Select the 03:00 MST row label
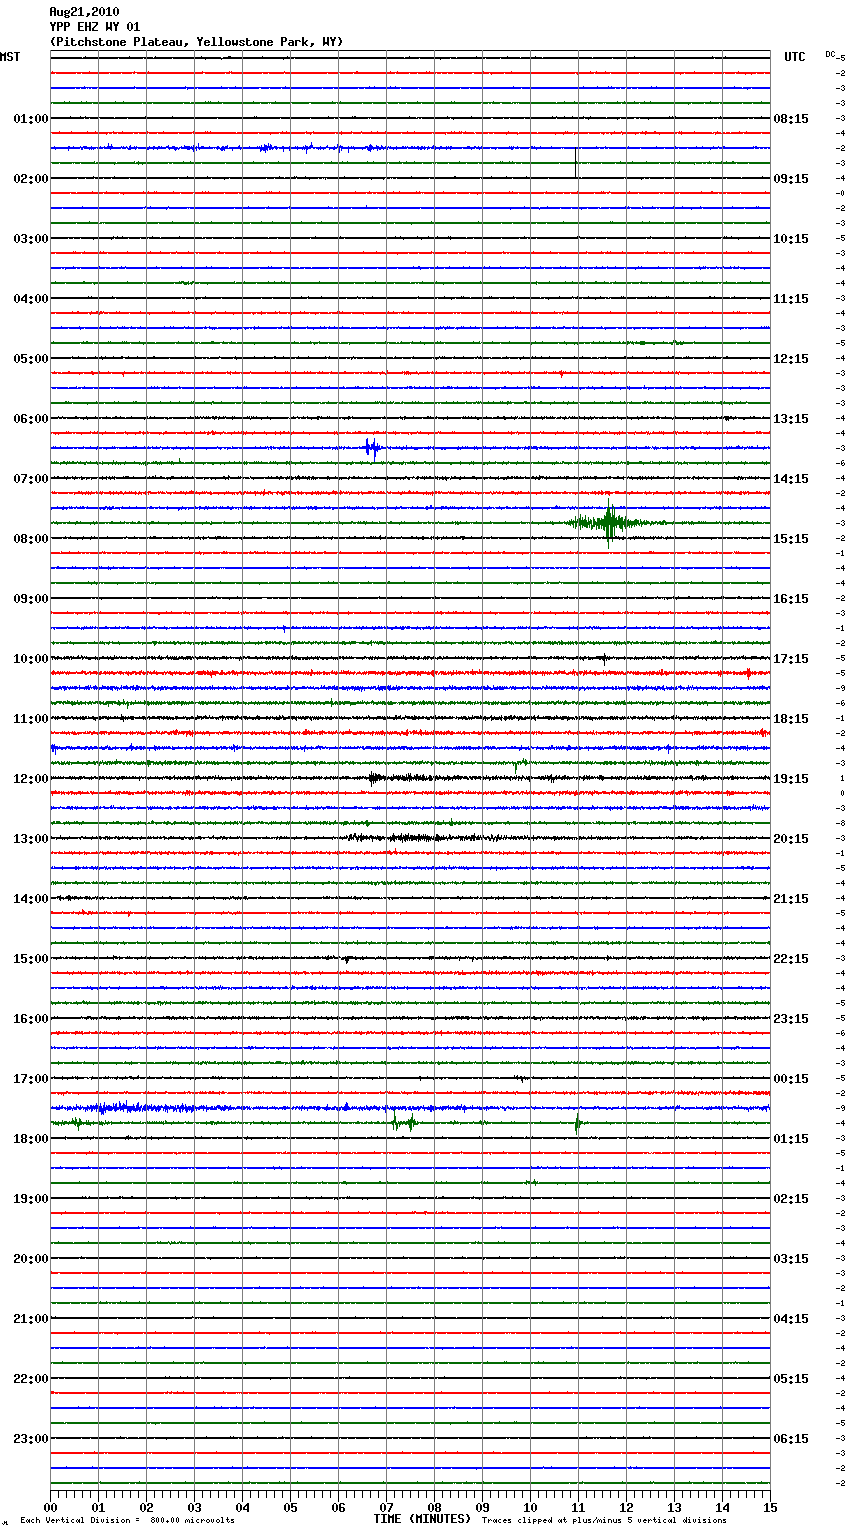The width and height of the screenshot is (850, 1534). tap(31, 239)
